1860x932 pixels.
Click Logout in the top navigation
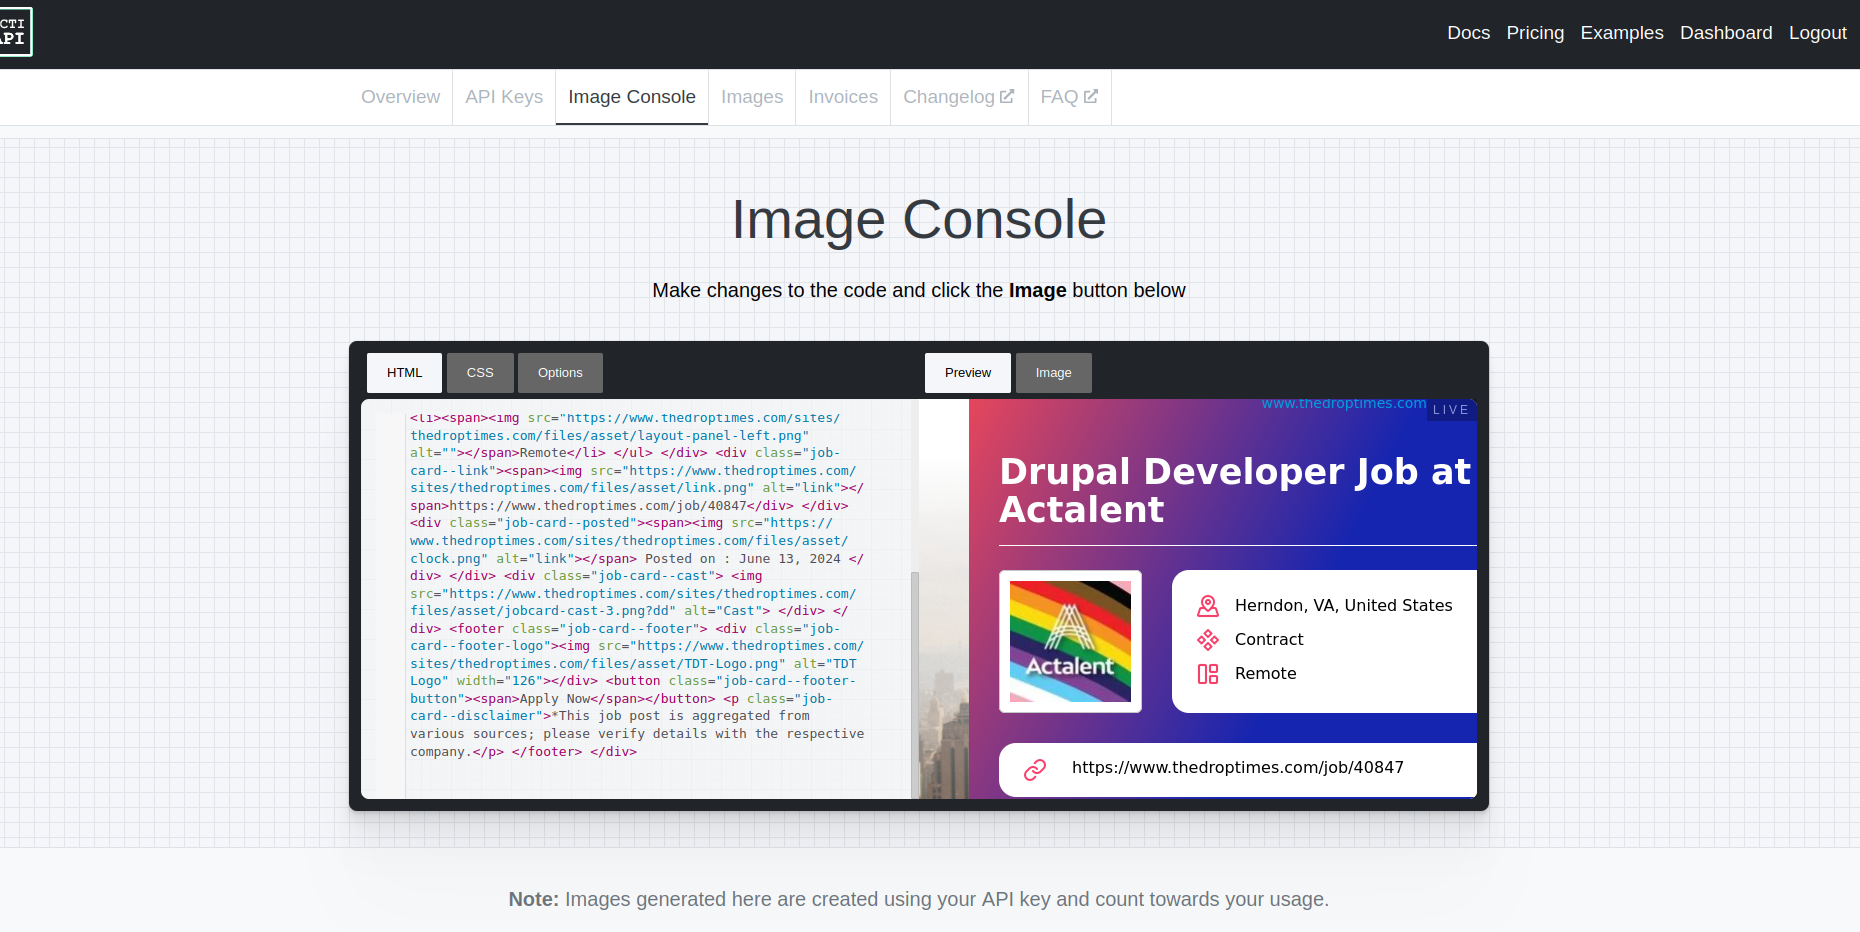(x=1817, y=33)
